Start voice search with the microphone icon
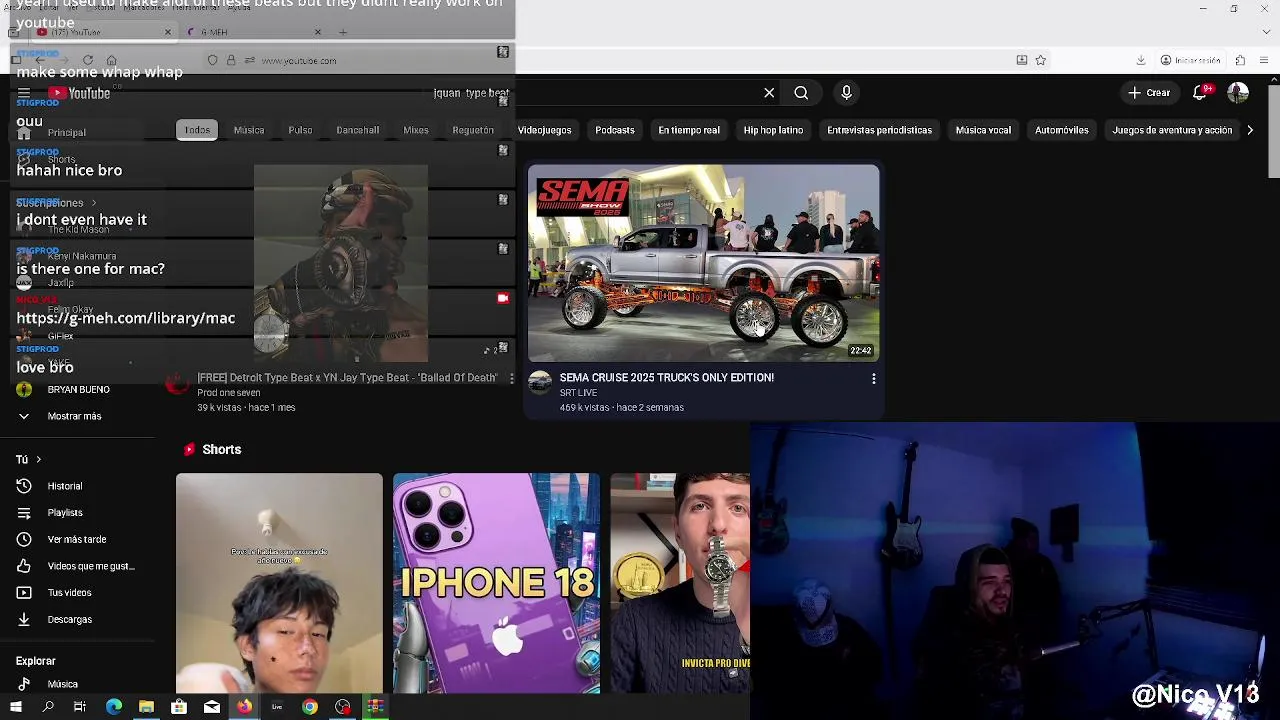The image size is (1280, 720). [x=846, y=93]
